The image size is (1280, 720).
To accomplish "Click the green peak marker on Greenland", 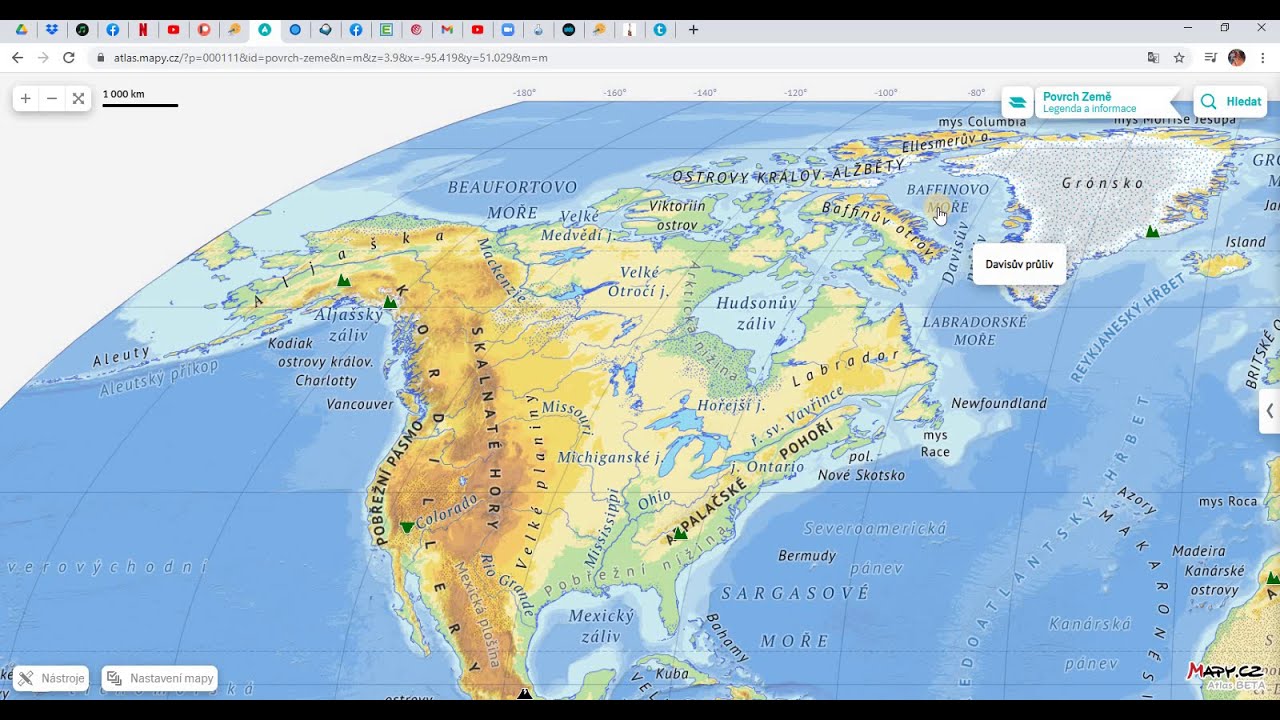I will (x=1152, y=231).
